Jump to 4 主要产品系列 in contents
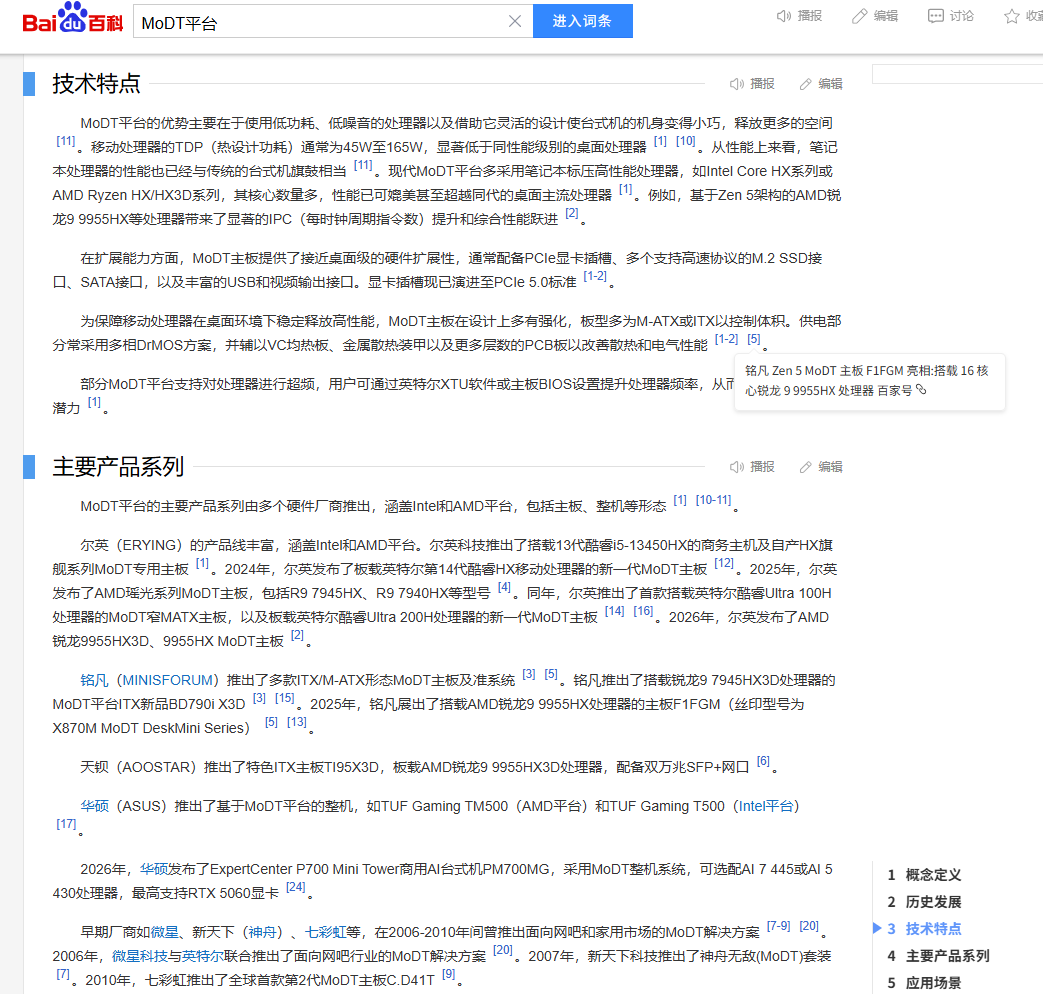The height and width of the screenshot is (994, 1043). click(x=938, y=956)
